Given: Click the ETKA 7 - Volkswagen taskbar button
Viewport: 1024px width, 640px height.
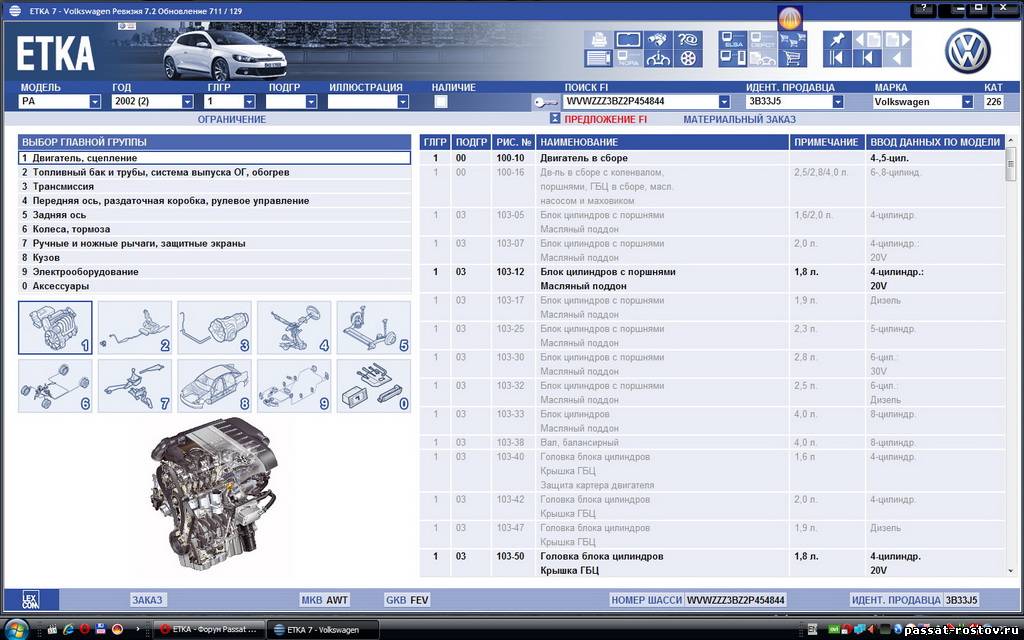Looking at the screenshot, I should pos(323,630).
